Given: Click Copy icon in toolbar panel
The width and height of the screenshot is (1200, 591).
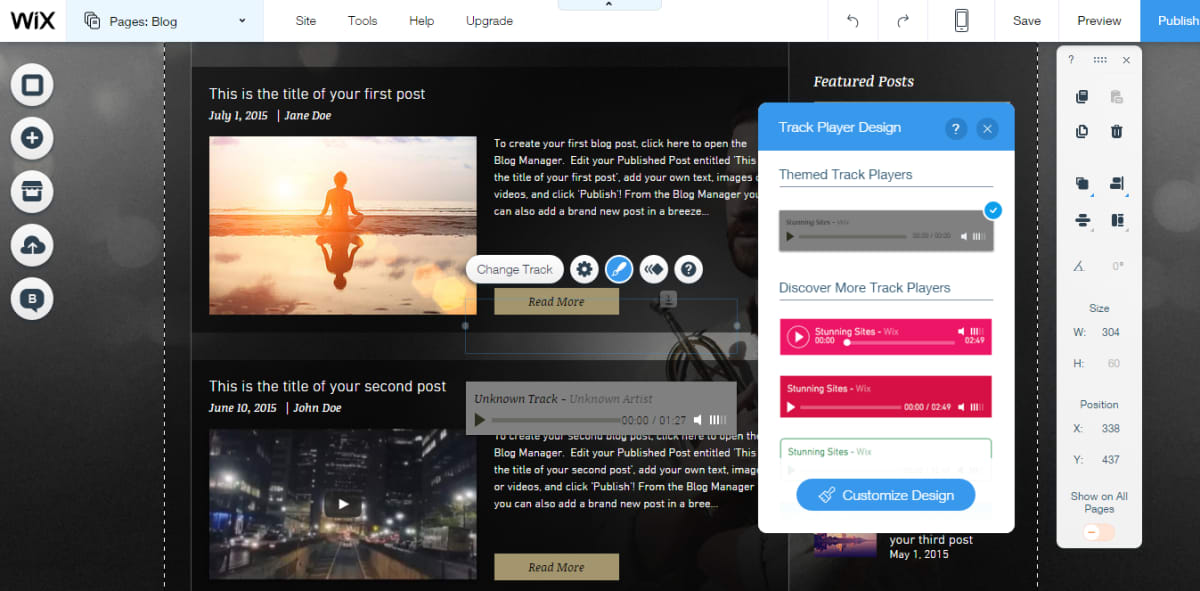Looking at the screenshot, I should point(1081,97).
